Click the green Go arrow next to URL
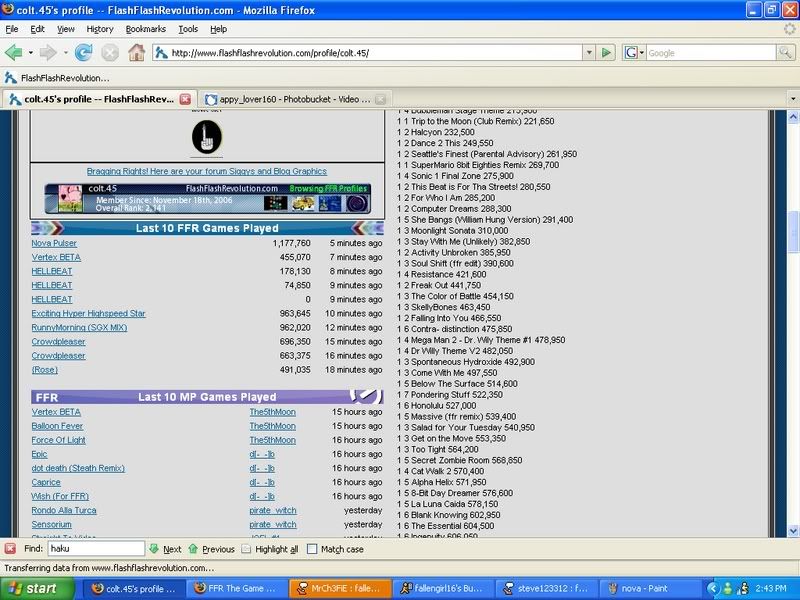Viewport: 800px width, 600px height. [606, 53]
